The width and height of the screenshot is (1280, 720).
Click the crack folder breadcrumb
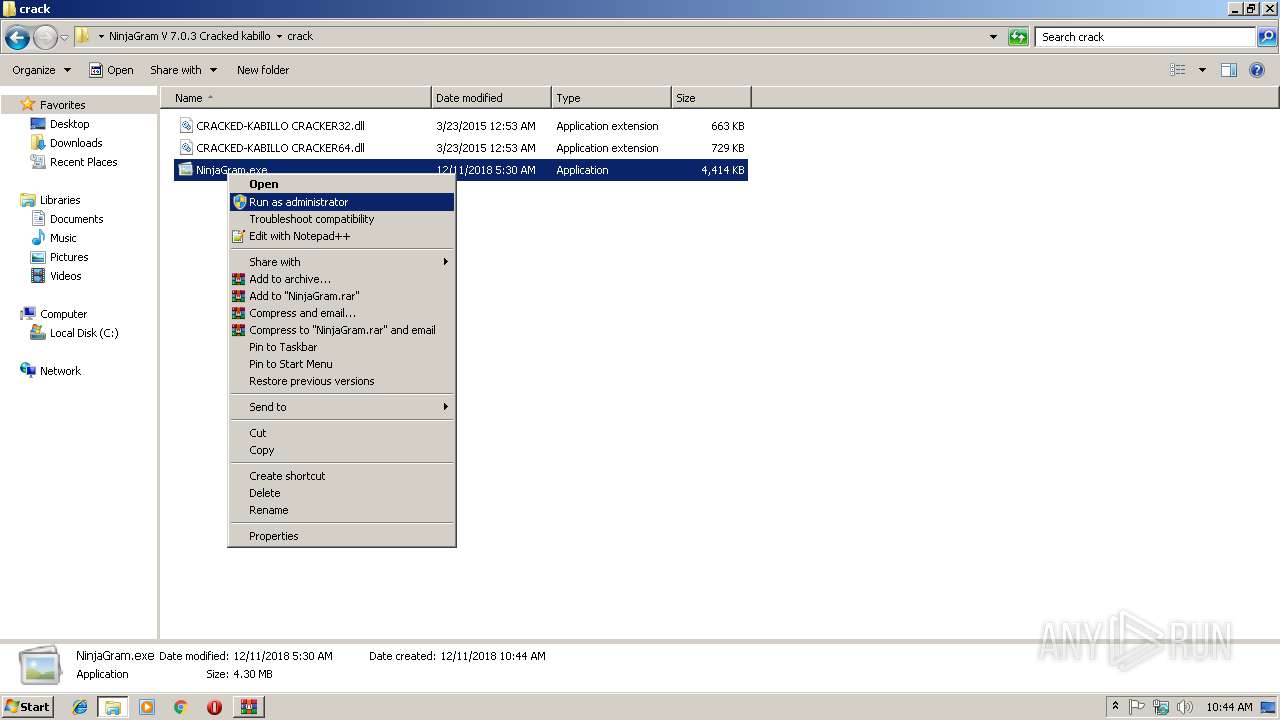pos(300,36)
